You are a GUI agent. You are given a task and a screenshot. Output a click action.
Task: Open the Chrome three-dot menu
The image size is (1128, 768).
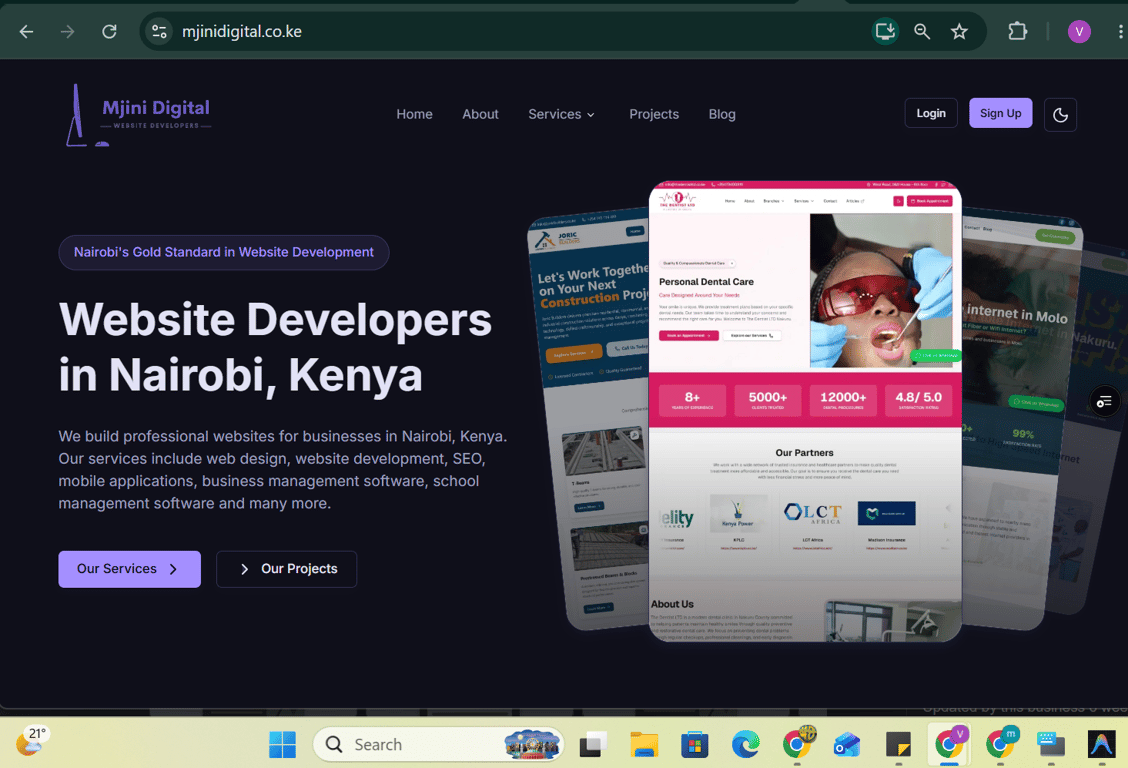coord(1120,32)
